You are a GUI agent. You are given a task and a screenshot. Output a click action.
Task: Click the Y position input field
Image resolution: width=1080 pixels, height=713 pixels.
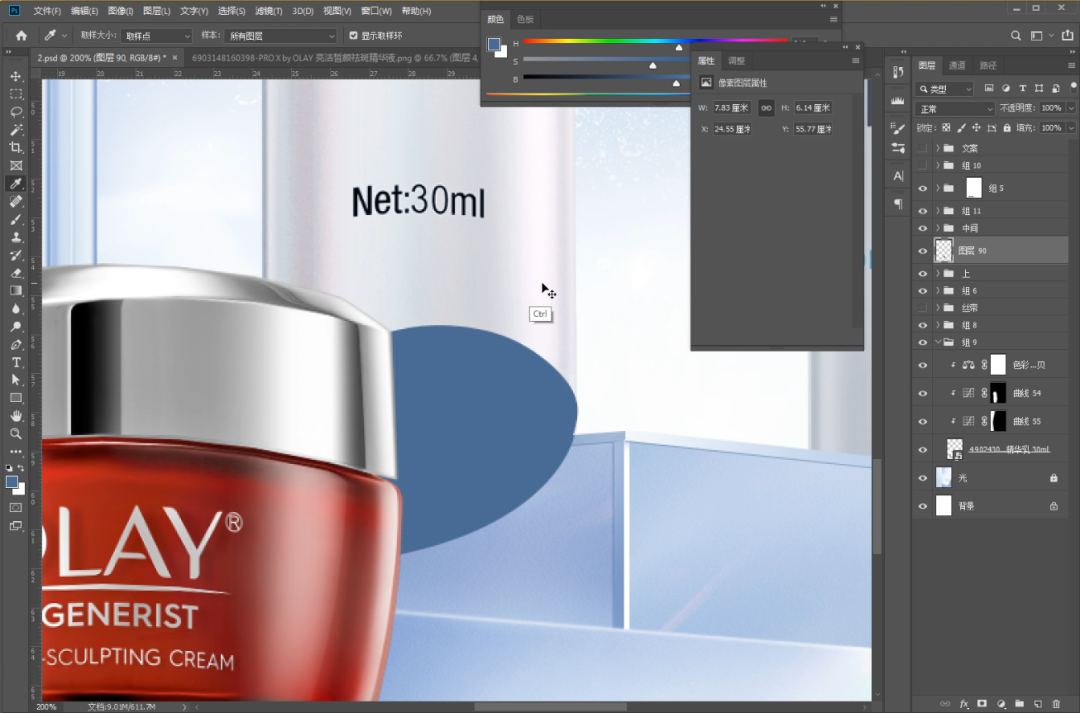[x=813, y=129]
